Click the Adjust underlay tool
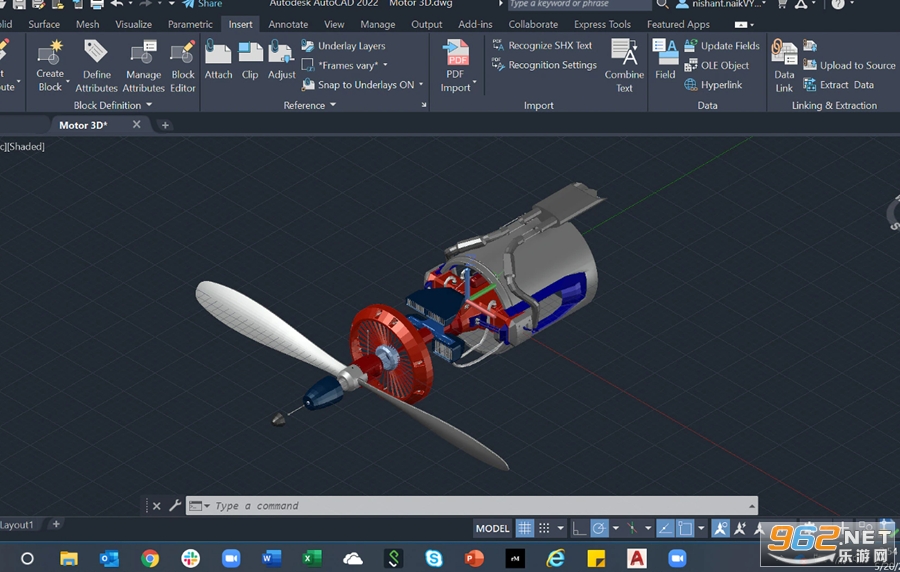Screen dimensions: 900x572 281,60
